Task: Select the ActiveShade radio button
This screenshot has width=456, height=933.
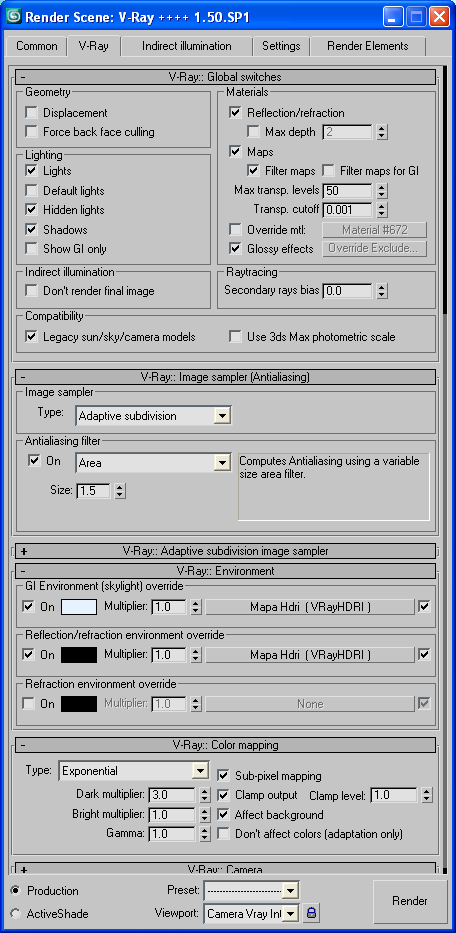Action: tap(15, 913)
